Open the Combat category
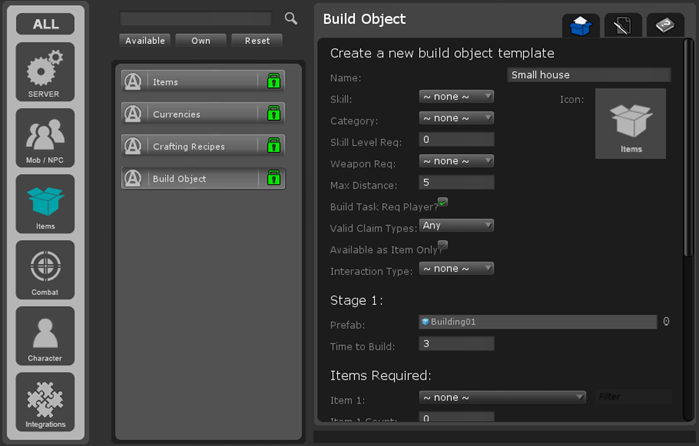Image resolution: width=699 pixels, height=446 pixels. click(x=45, y=270)
